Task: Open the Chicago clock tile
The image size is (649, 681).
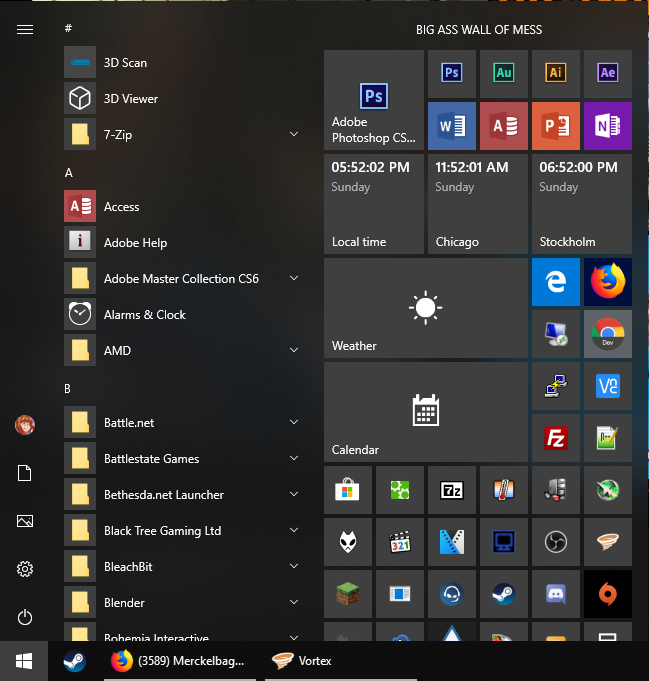Action: pos(478,204)
